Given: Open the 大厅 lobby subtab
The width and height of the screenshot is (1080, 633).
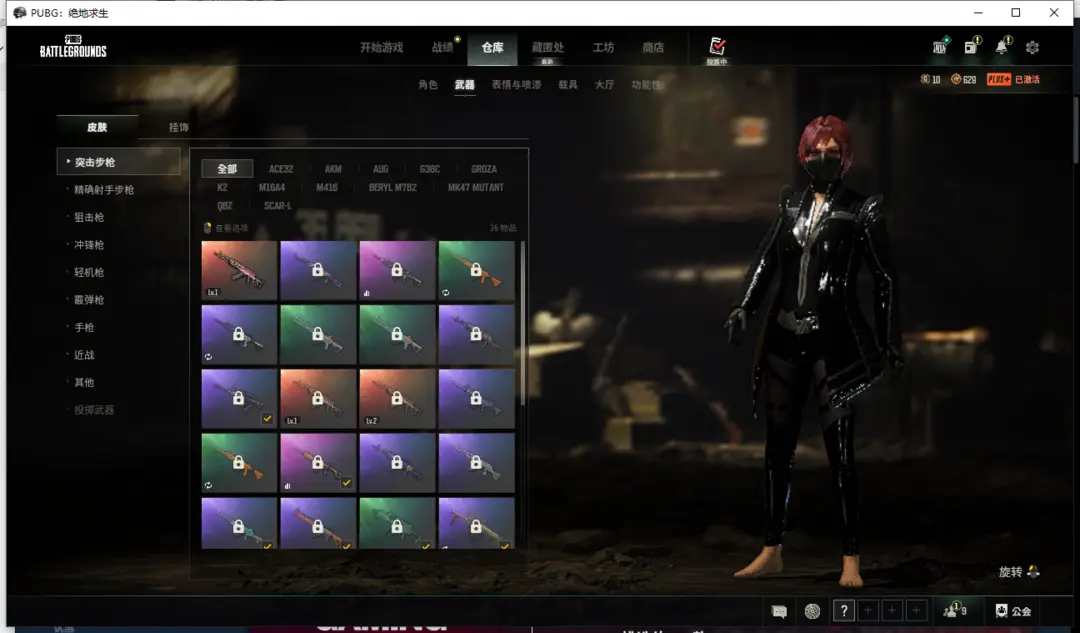Looking at the screenshot, I should [x=605, y=85].
